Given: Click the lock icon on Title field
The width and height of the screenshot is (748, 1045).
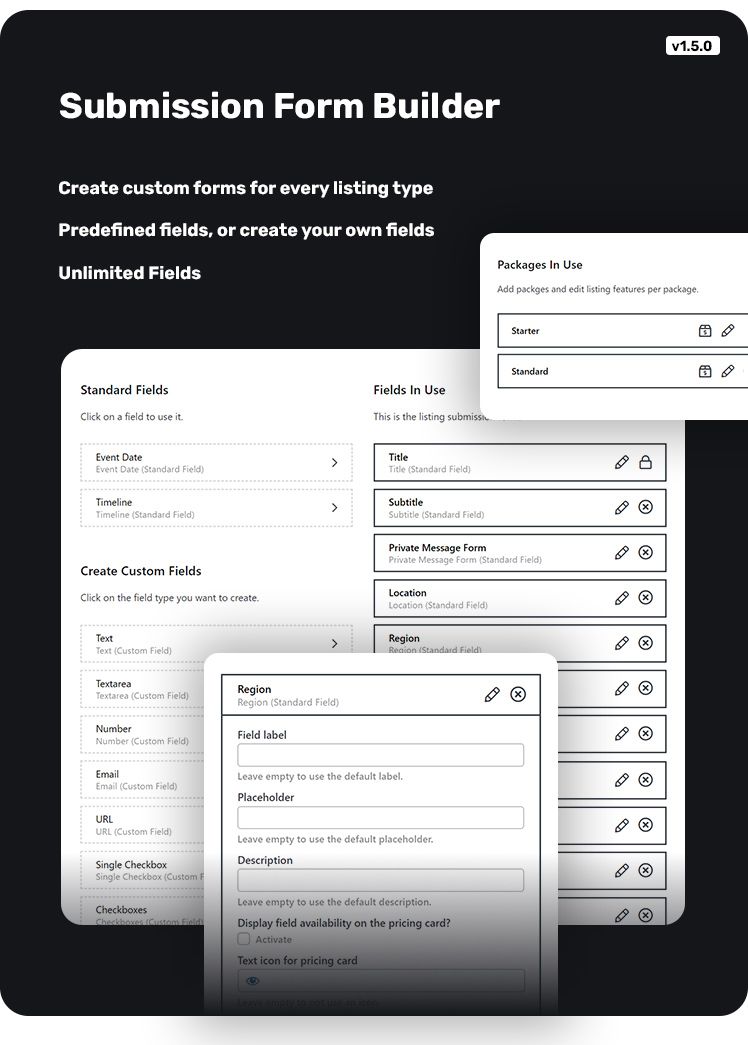Looking at the screenshot, I should point(645,462).
